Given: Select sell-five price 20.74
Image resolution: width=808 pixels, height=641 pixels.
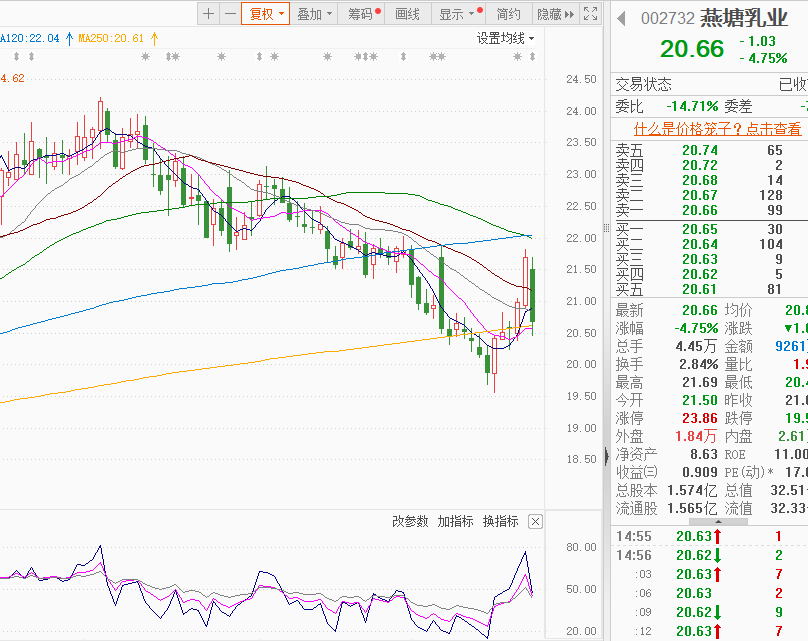Looking at the screenshot, I should pyautogui.click(x=700, y=150).
